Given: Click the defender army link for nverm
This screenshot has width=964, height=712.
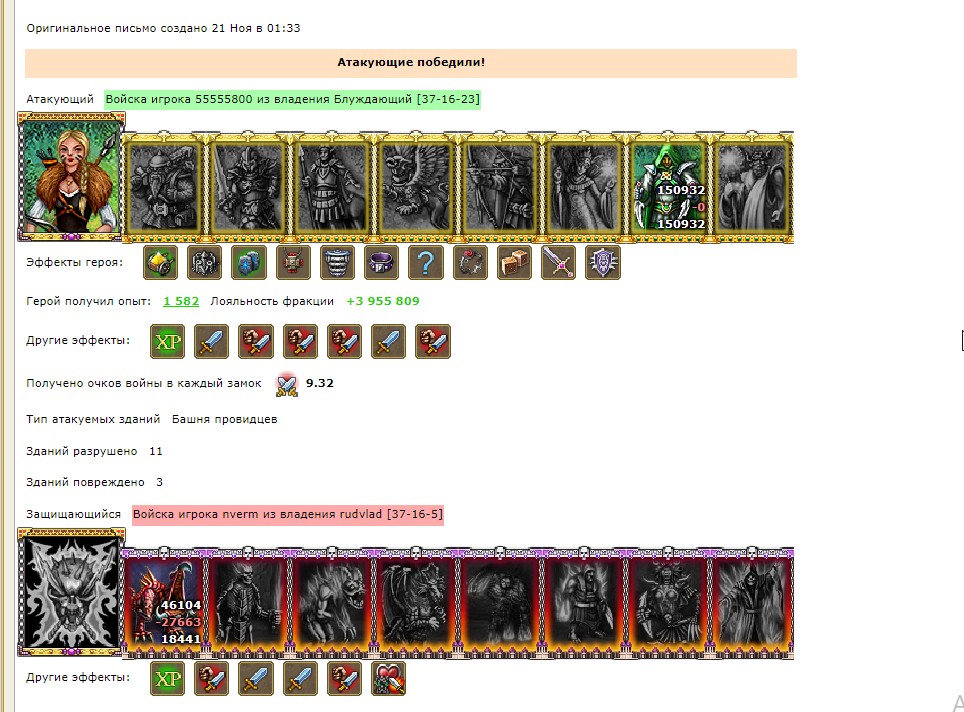Looking at the screenshot, I should pyautogui.click(x=288, y=514).
